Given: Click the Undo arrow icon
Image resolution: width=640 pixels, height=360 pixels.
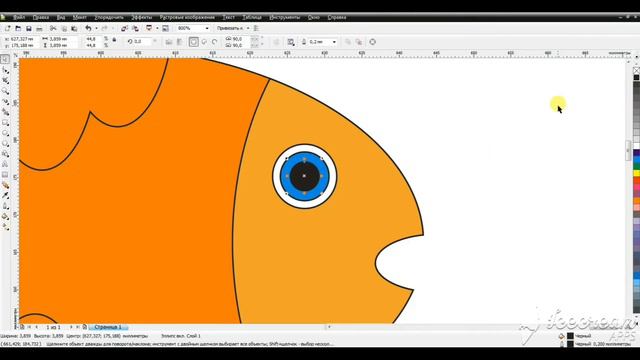Looking at the screenshot, I should tap(88, 28).
